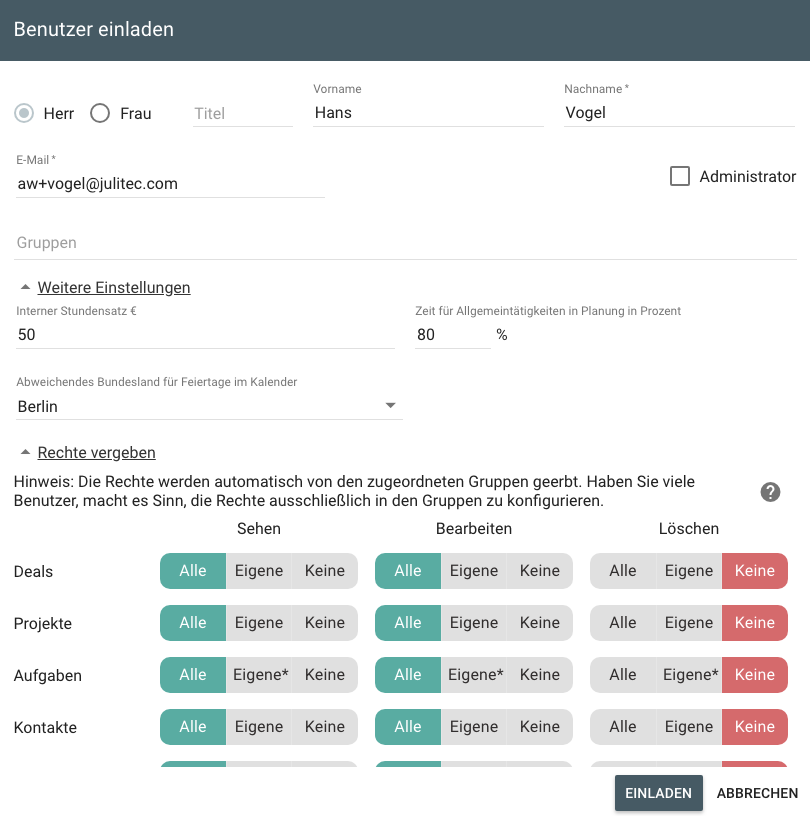The height and width of the screenshot is (816, 810).
Task: Set Deals Sehen to Eigene
Action: (259, 570)
